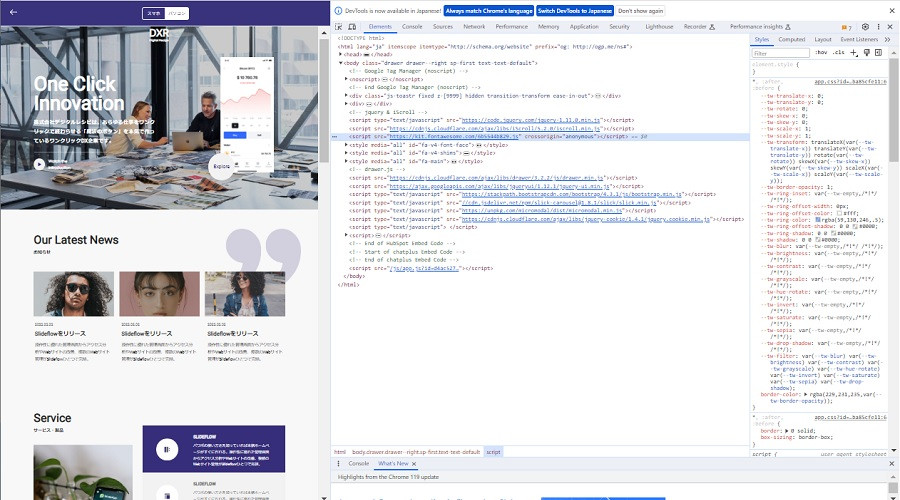Image resolution: width=900 pixels, height=500 pixels.
Task: Open the --tw-shadow color swatch
Action: click(819, 240)
